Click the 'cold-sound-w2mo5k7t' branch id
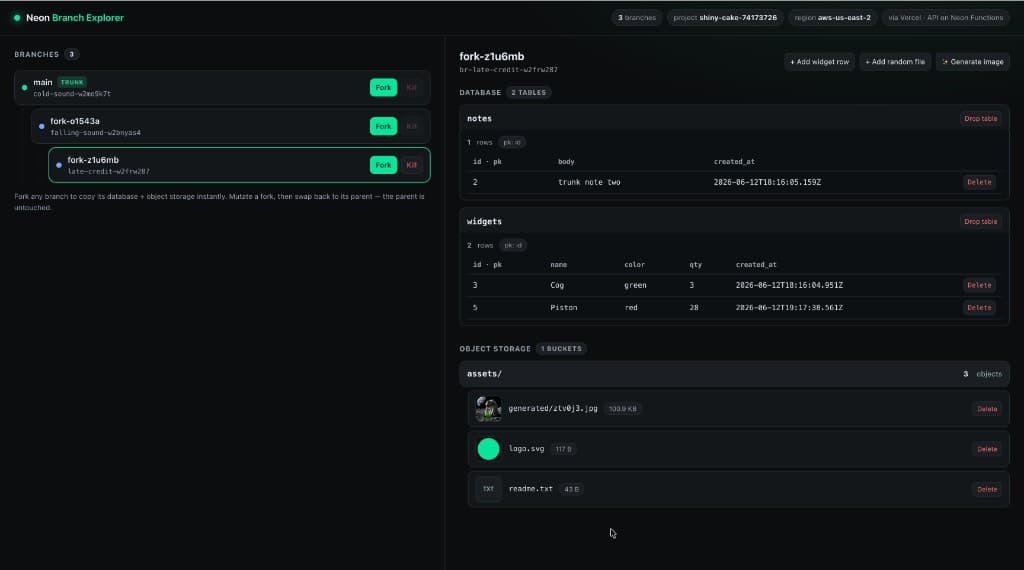 (72, 94)
